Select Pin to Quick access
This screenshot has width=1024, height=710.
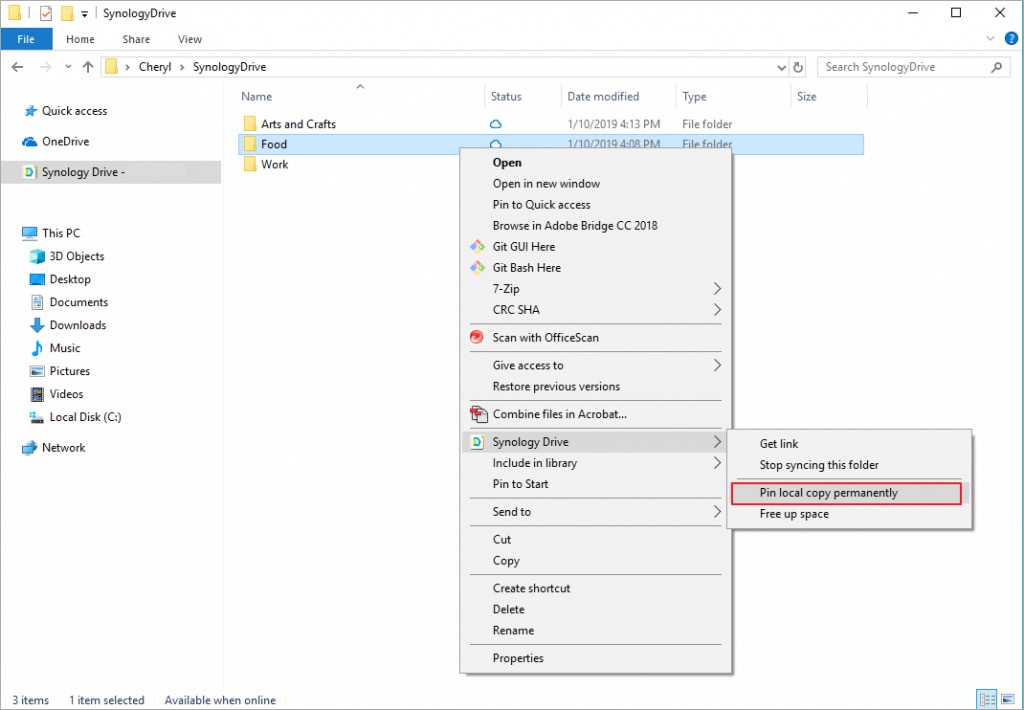[x=541, y=204]
